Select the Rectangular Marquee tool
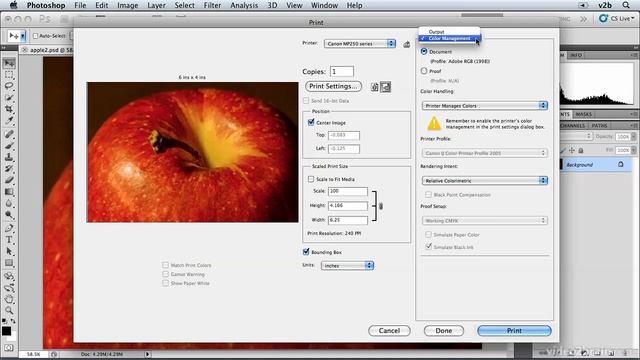640x360 pixels. click(9, 75)
